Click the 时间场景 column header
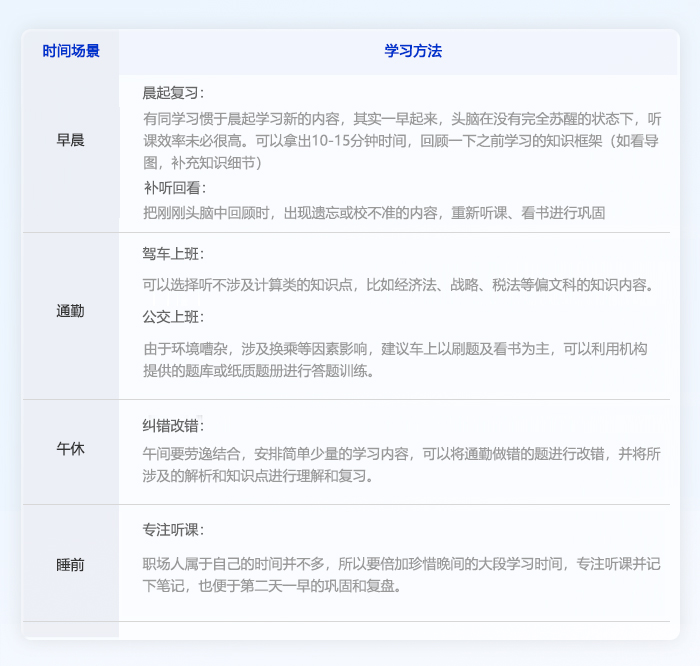The height and width of the screenshot is (666, 700). click(x=70, y=51)
